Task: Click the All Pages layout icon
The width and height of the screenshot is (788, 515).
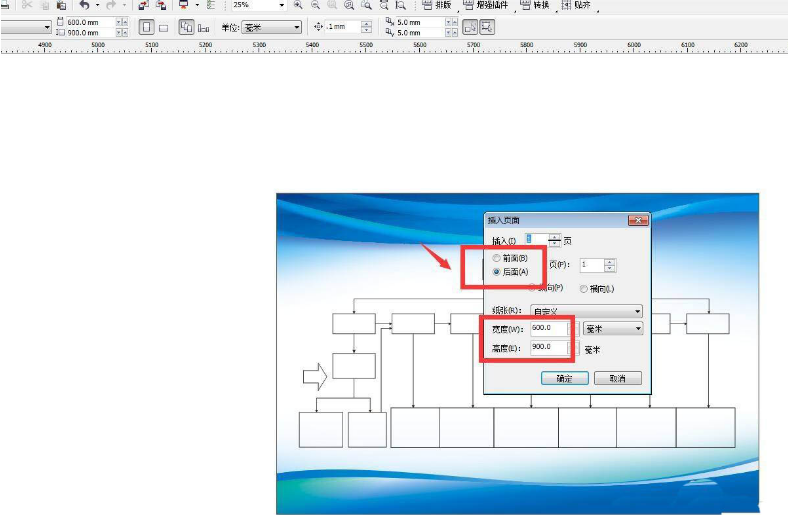Action: [186, 27]
